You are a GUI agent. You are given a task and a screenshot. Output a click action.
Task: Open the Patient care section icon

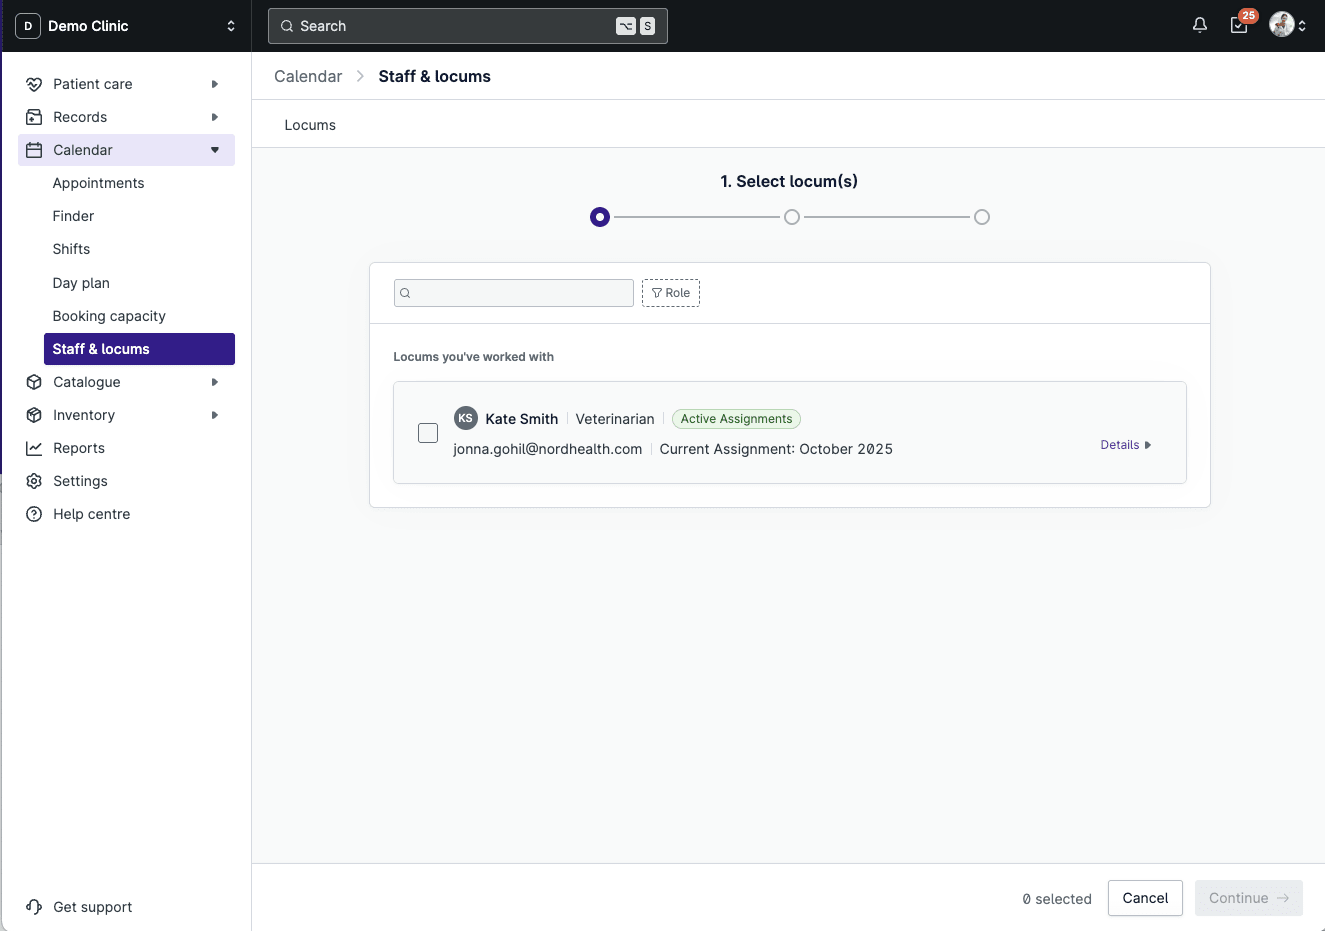pyautogui.click(x=35, y=84)
